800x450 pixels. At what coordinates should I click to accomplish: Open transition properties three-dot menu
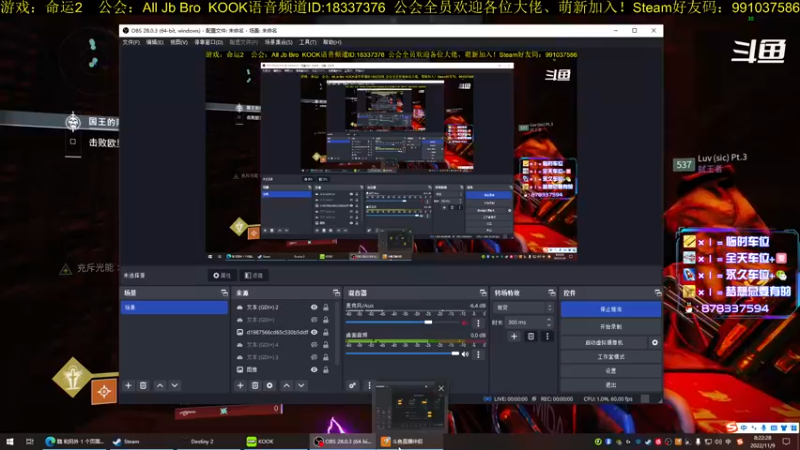[547, 336]
